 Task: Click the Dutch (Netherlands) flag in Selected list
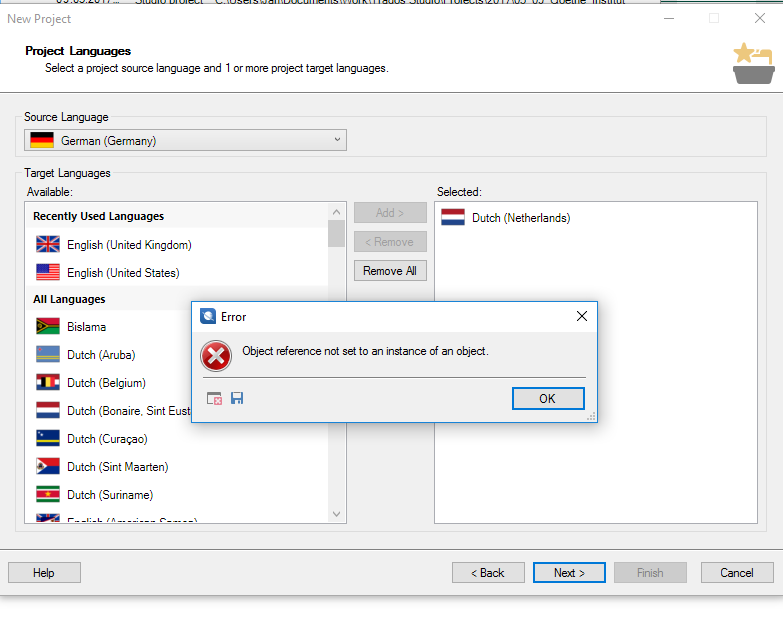click(453, 217)
